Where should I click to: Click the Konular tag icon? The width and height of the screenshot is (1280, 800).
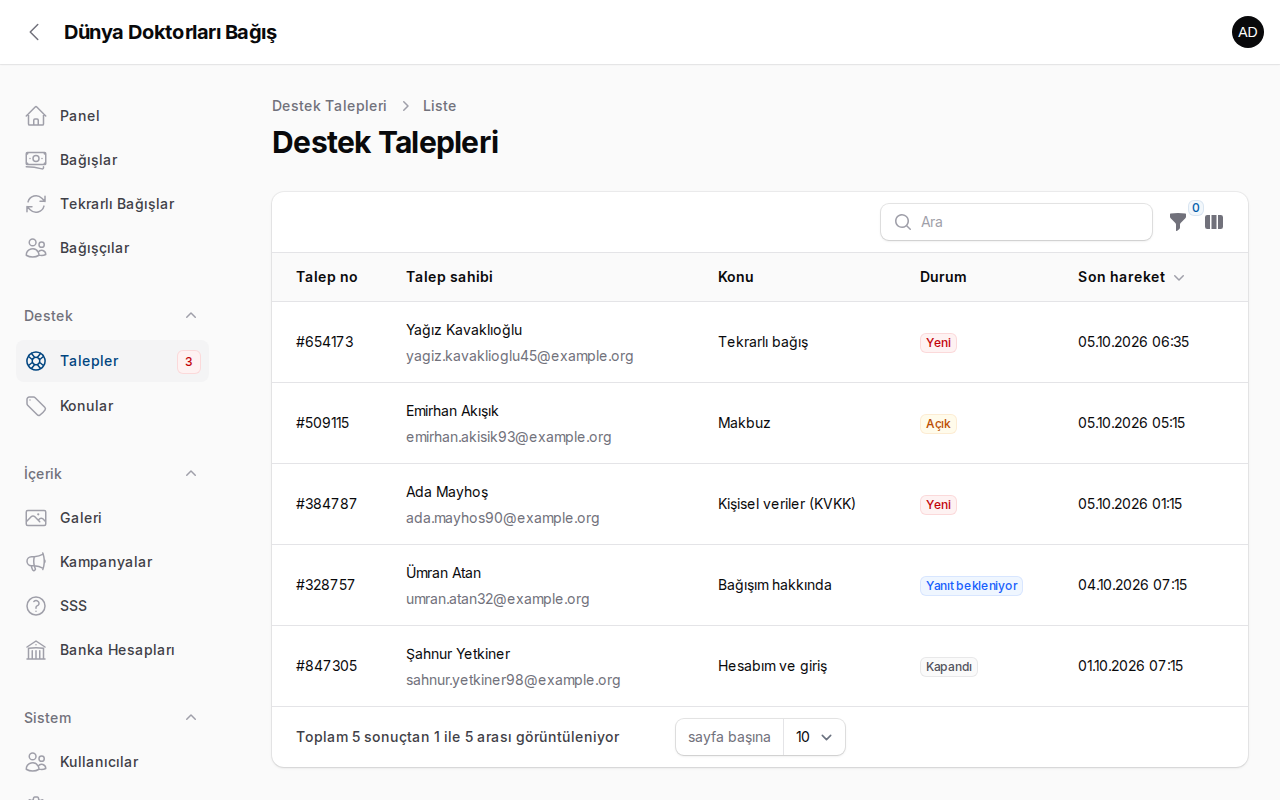(x=36, y=406)
